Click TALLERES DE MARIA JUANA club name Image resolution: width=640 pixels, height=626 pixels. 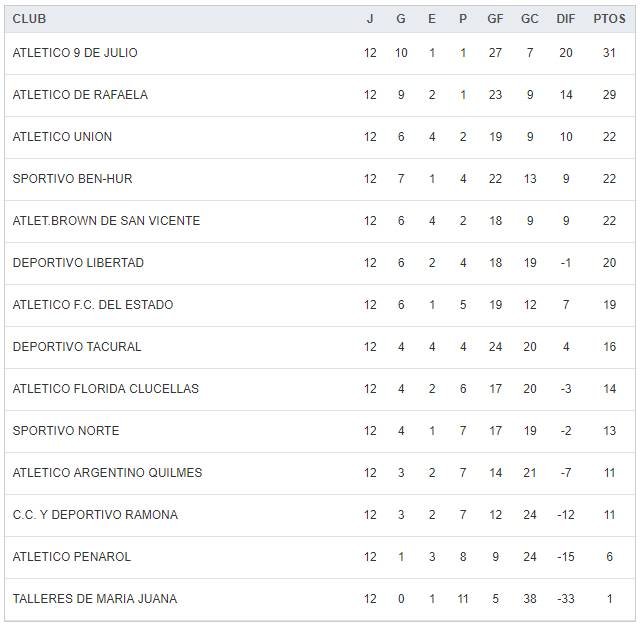(x=95, y=599)
